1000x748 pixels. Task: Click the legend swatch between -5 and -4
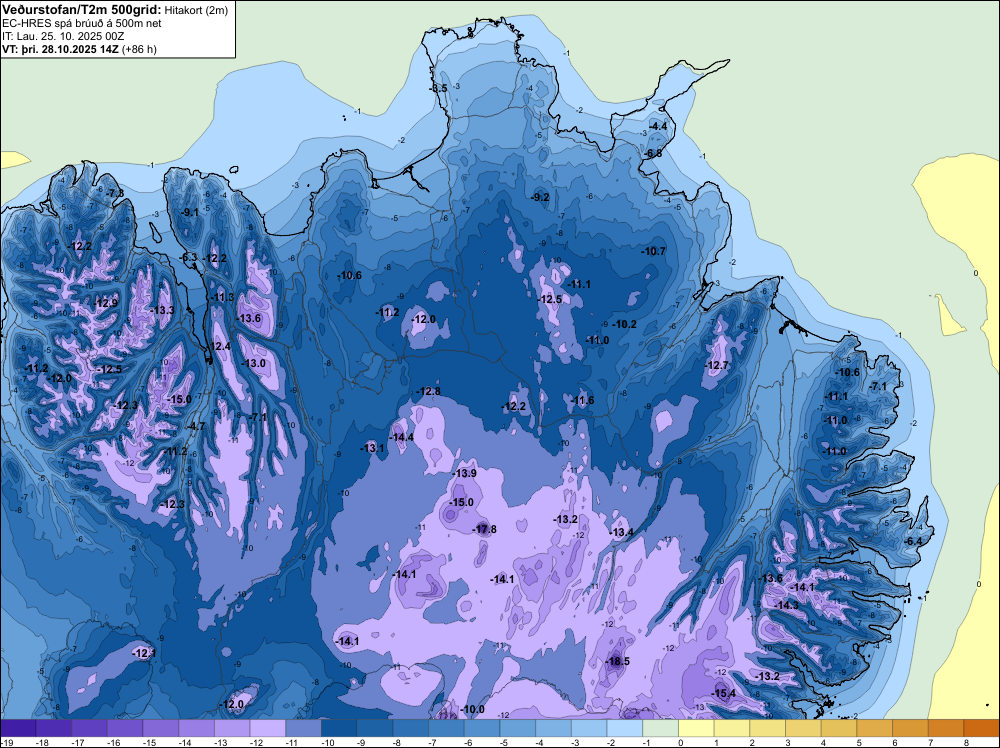(518, 728)
